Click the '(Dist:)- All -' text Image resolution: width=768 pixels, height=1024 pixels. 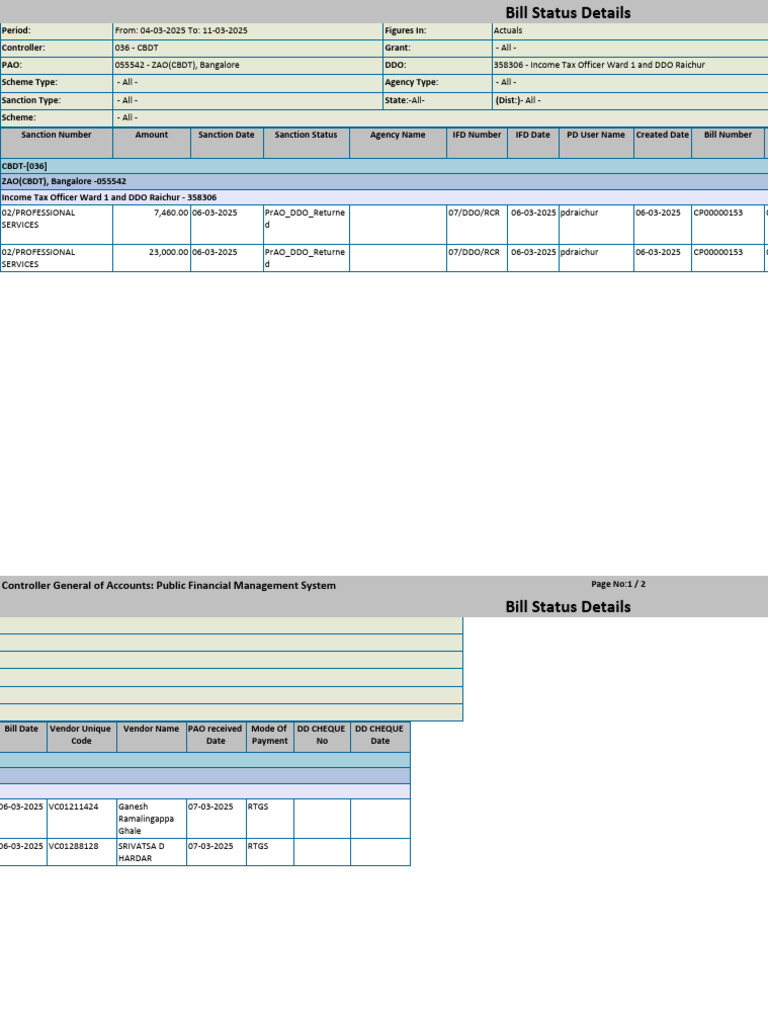point(518,101)
